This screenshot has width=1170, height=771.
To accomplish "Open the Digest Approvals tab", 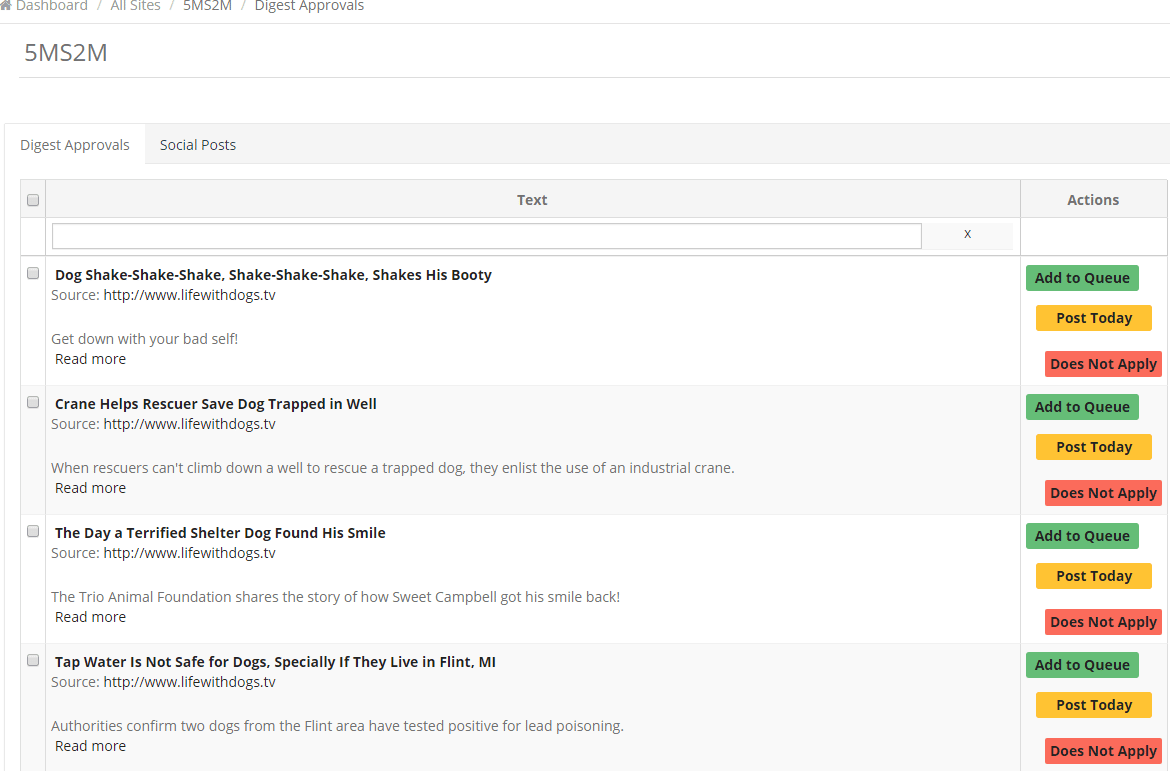I will [x=75, y=145].
